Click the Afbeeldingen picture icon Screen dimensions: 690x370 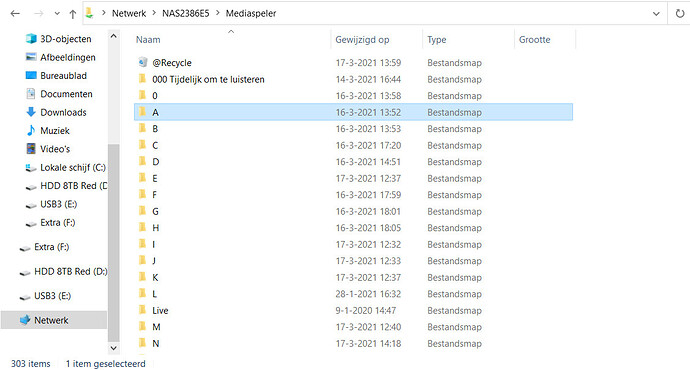pos(31,57)
